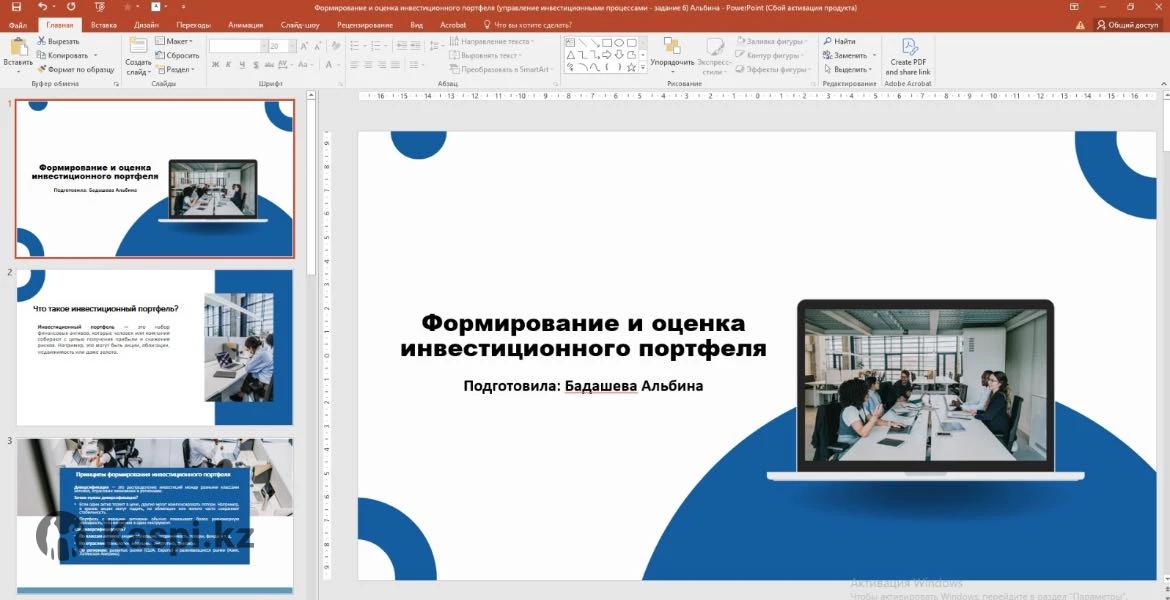Click the Save icon in the quick access toolbar
Image resolution: width=1170 pixels, height=600 pixels.
pyautogui.click(x=15, y=7)
